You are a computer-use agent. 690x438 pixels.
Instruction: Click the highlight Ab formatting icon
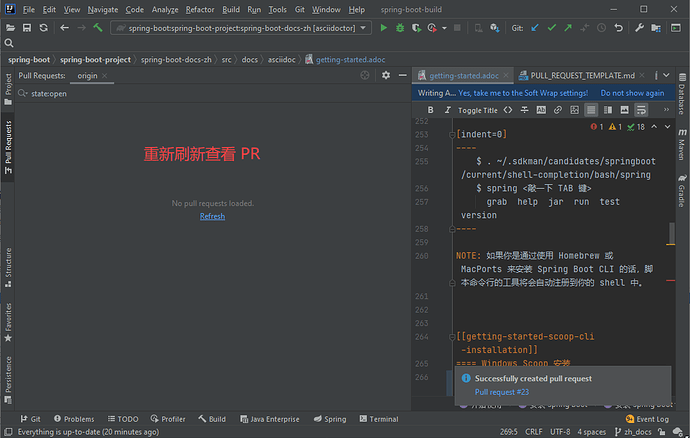(541, 110)
